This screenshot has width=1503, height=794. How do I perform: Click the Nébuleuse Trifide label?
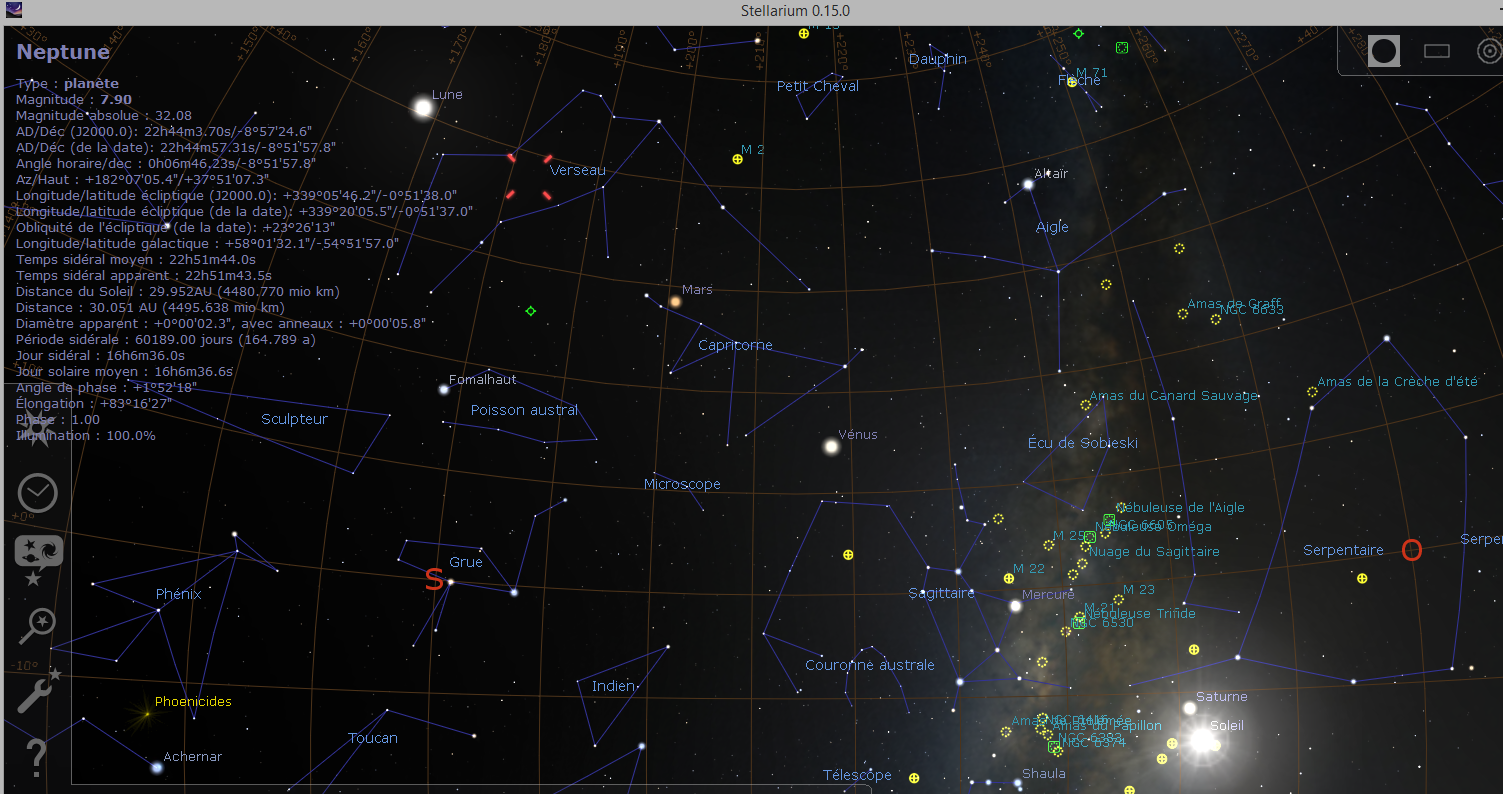coord(1140,614)
